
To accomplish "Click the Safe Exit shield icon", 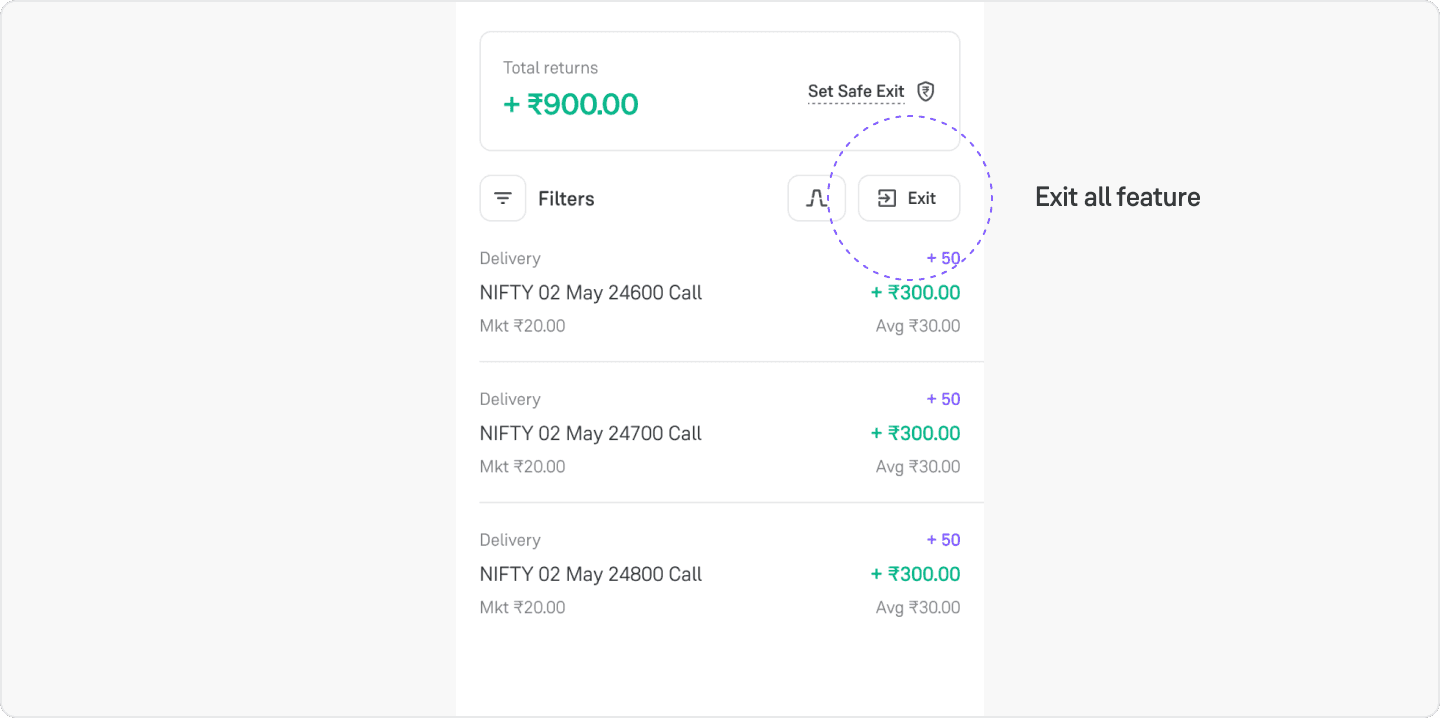I will [926, 91].
